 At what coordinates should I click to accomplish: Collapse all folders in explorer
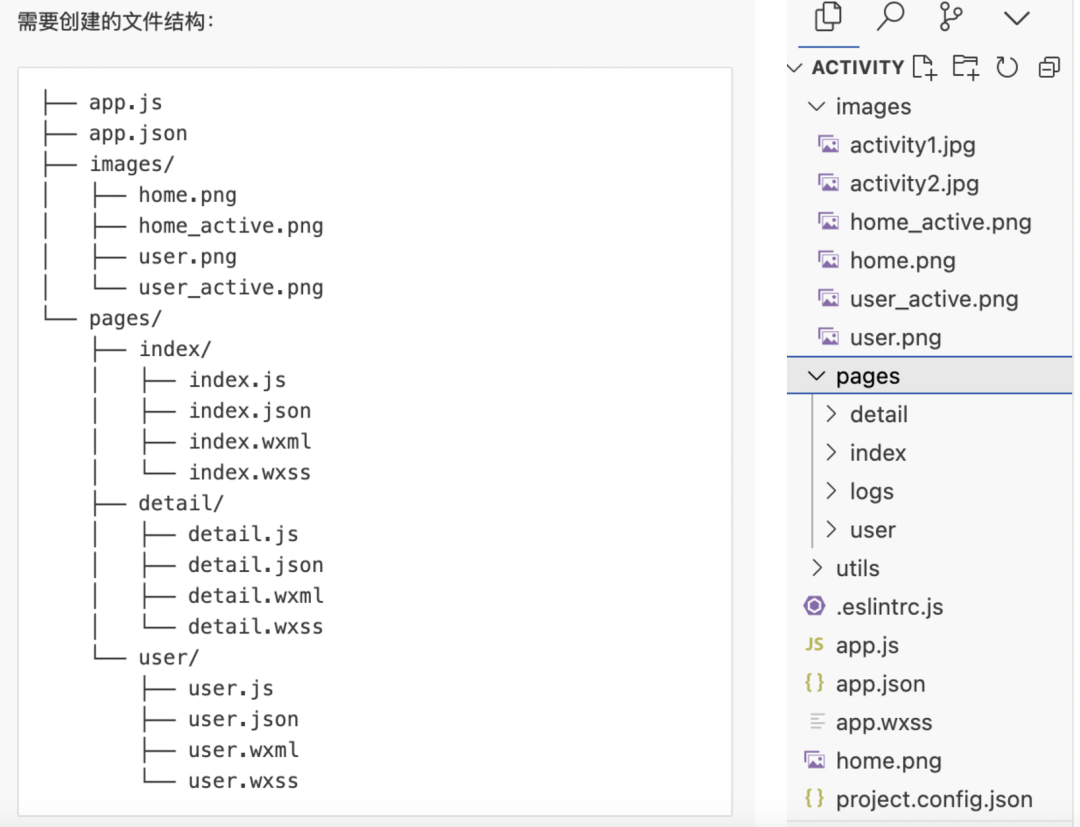(x=1049, y=67)
